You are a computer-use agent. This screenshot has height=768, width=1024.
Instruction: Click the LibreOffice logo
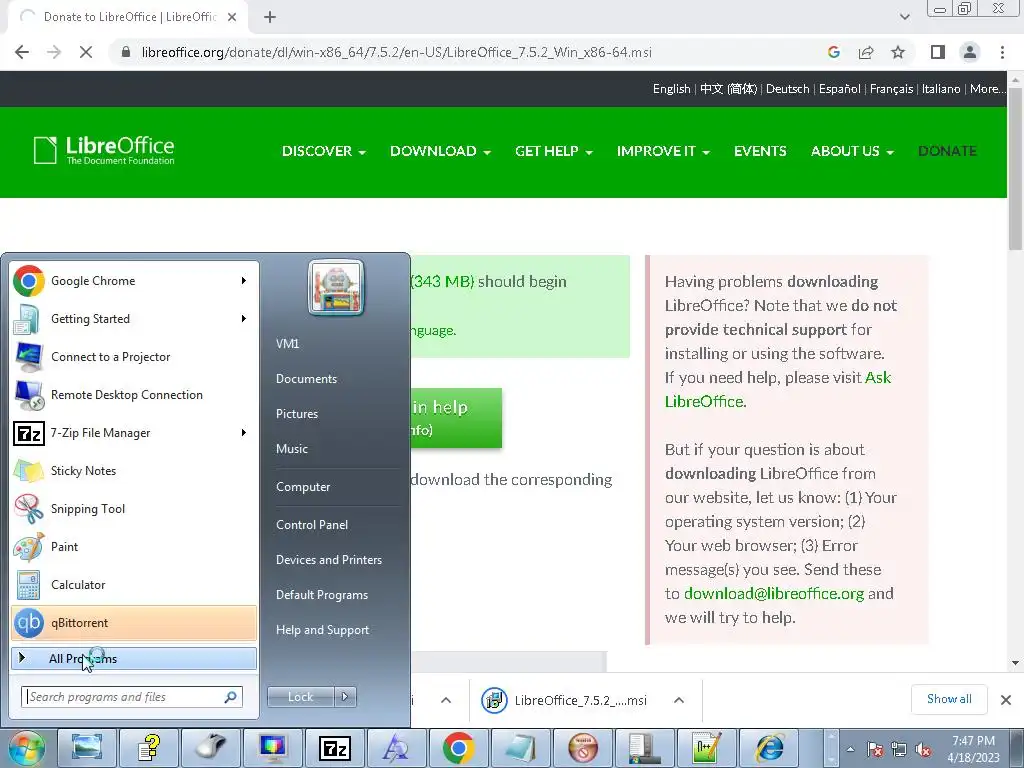coord(104,150)
